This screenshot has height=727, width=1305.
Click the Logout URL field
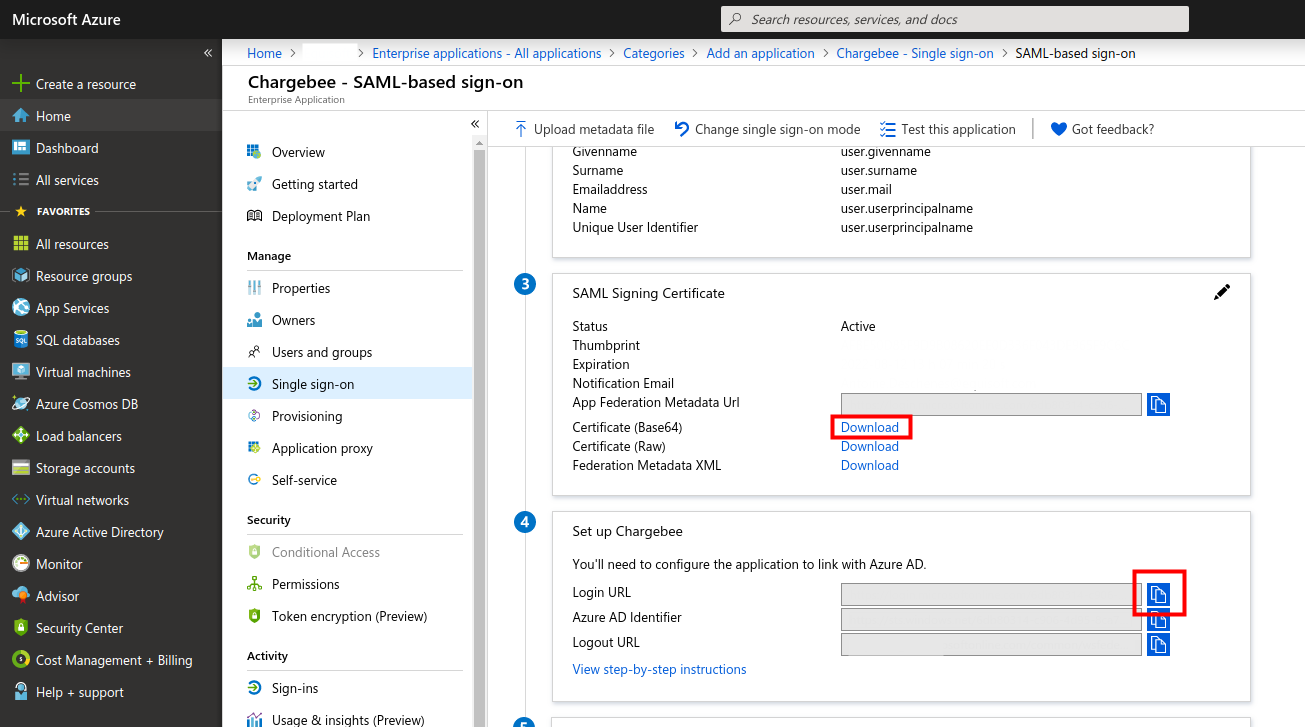(x=991, y=644)
